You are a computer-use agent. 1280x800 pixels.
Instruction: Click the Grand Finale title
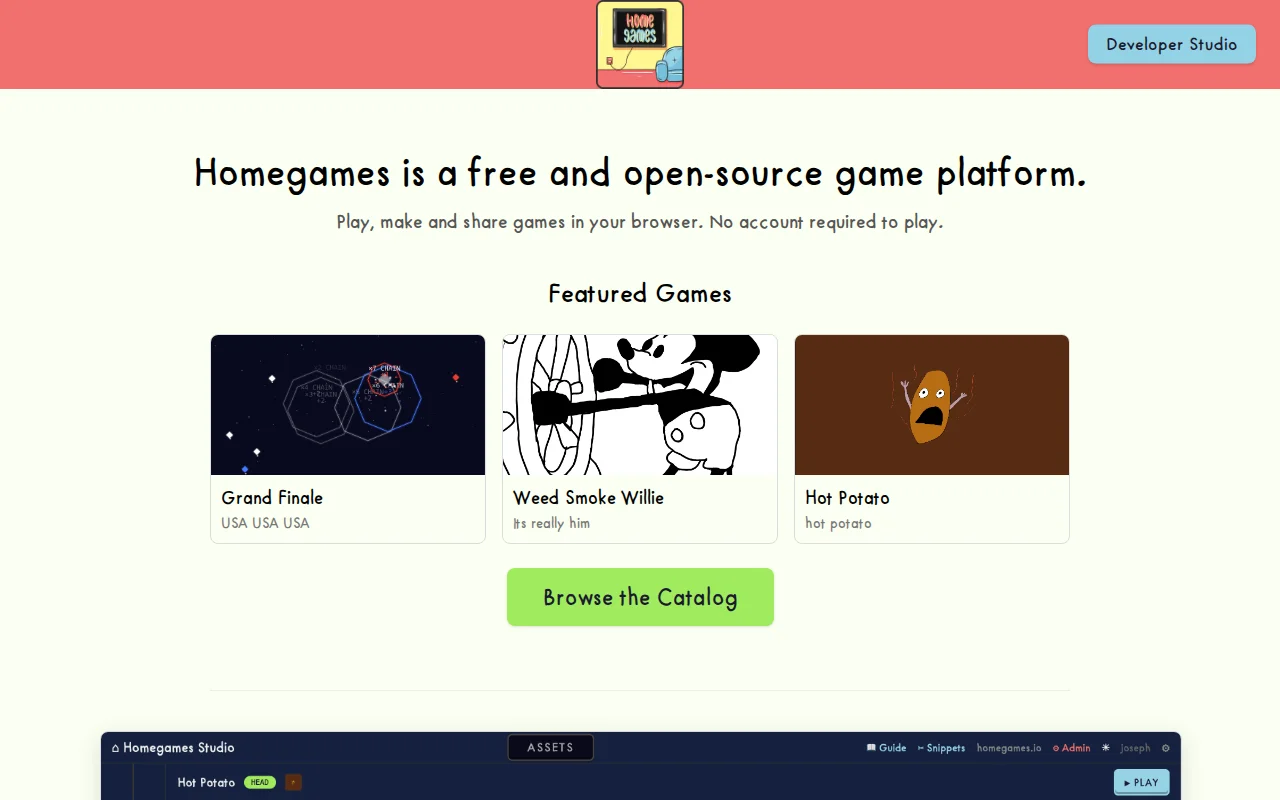272,497
